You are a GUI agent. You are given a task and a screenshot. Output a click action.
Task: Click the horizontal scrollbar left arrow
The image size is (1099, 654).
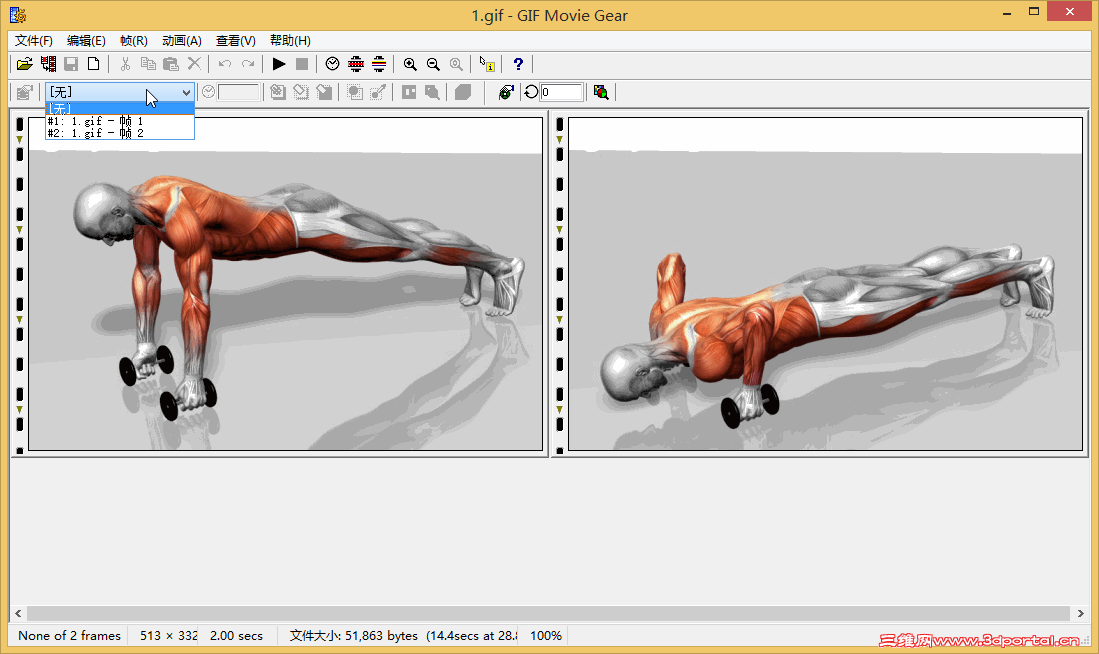18,613
